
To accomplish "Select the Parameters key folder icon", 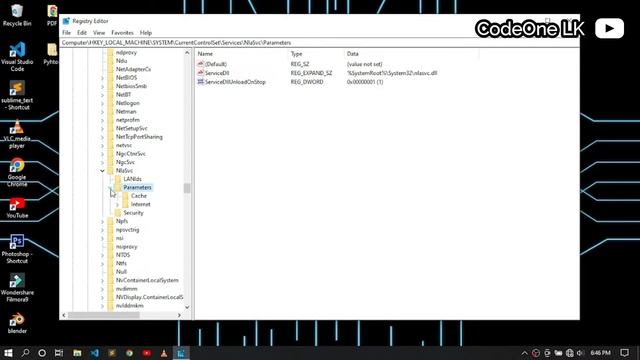I will (x=118, y=187).
